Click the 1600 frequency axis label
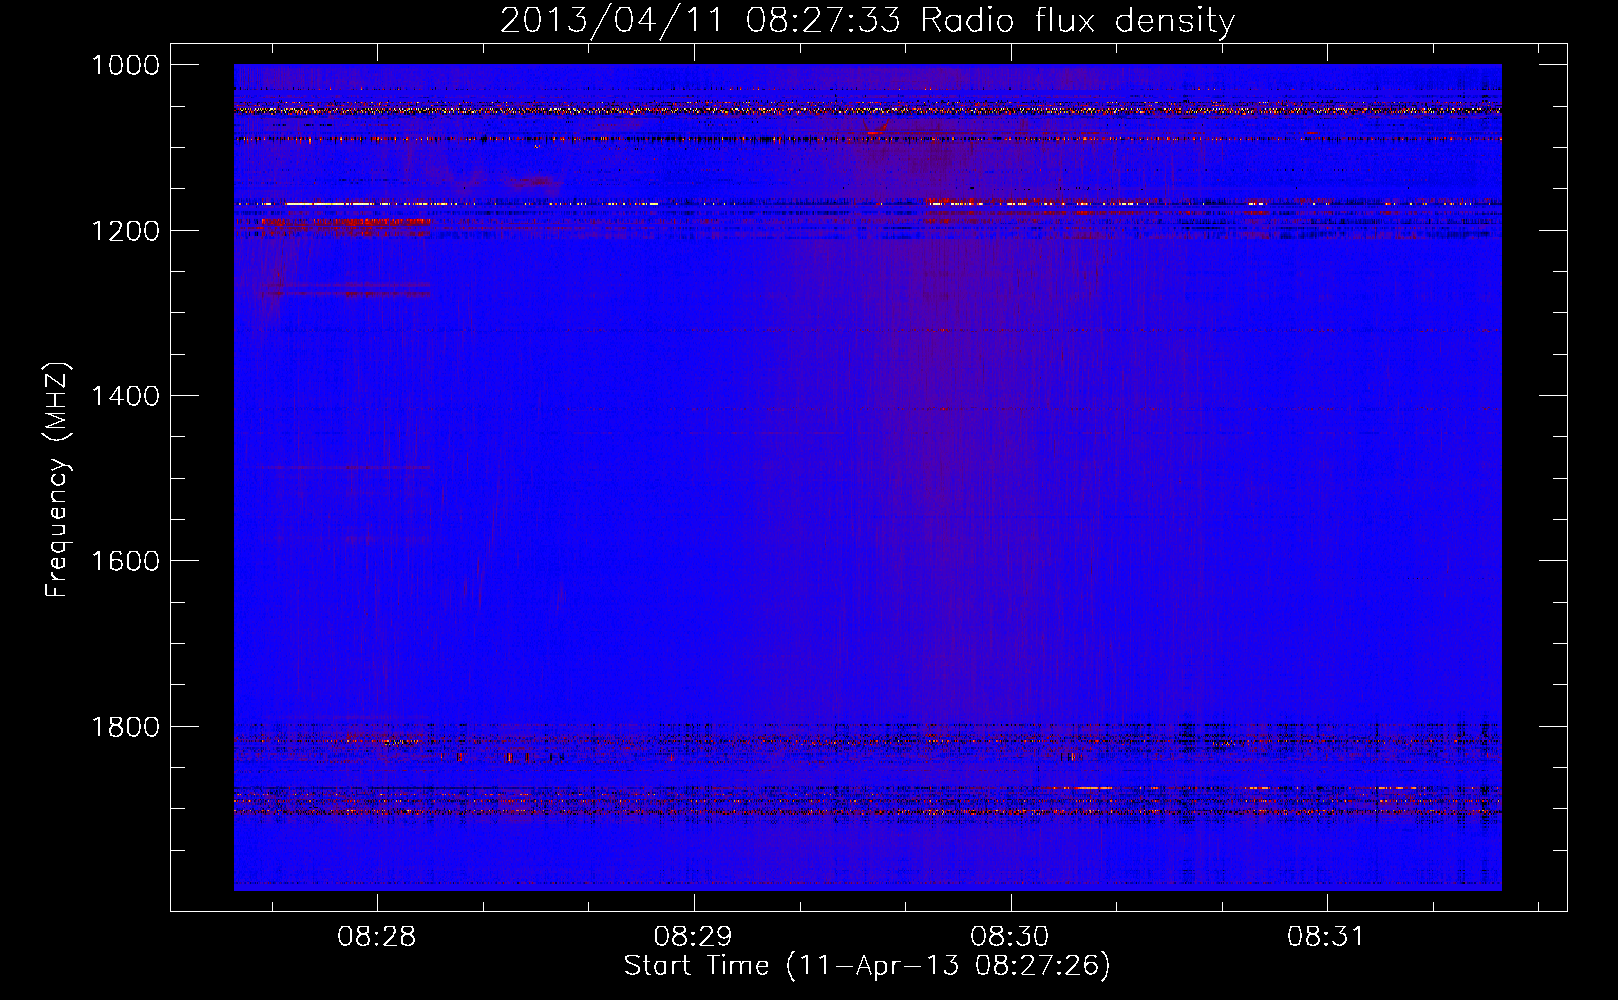 125,561
